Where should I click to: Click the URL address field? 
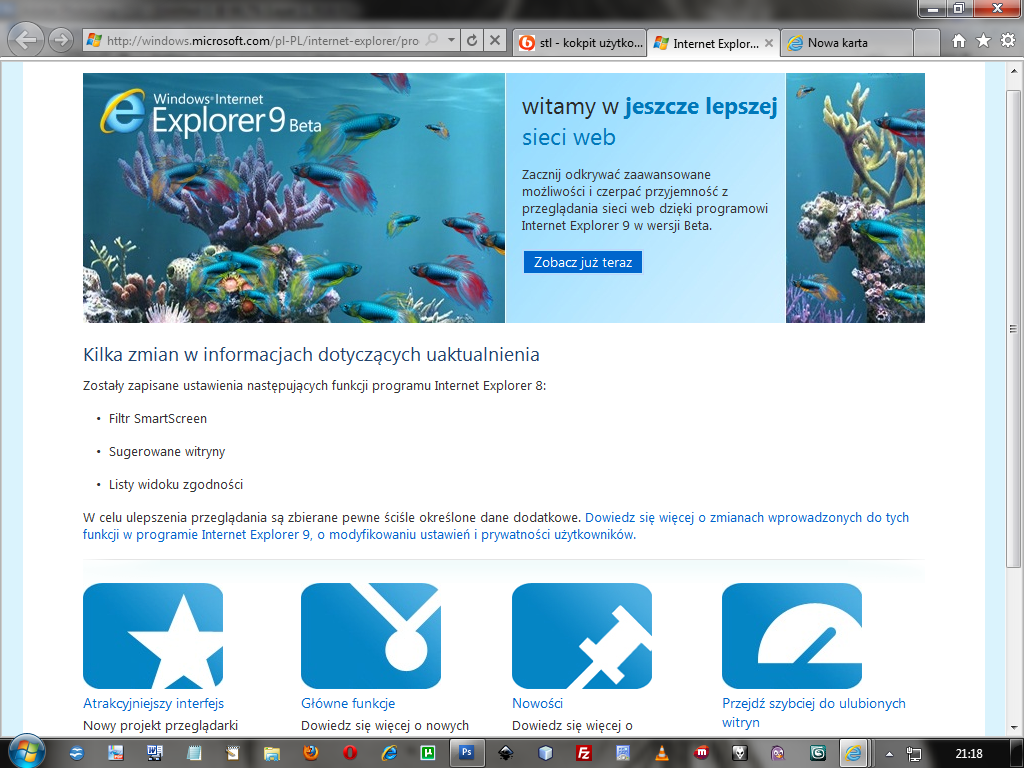coord(263,40)
